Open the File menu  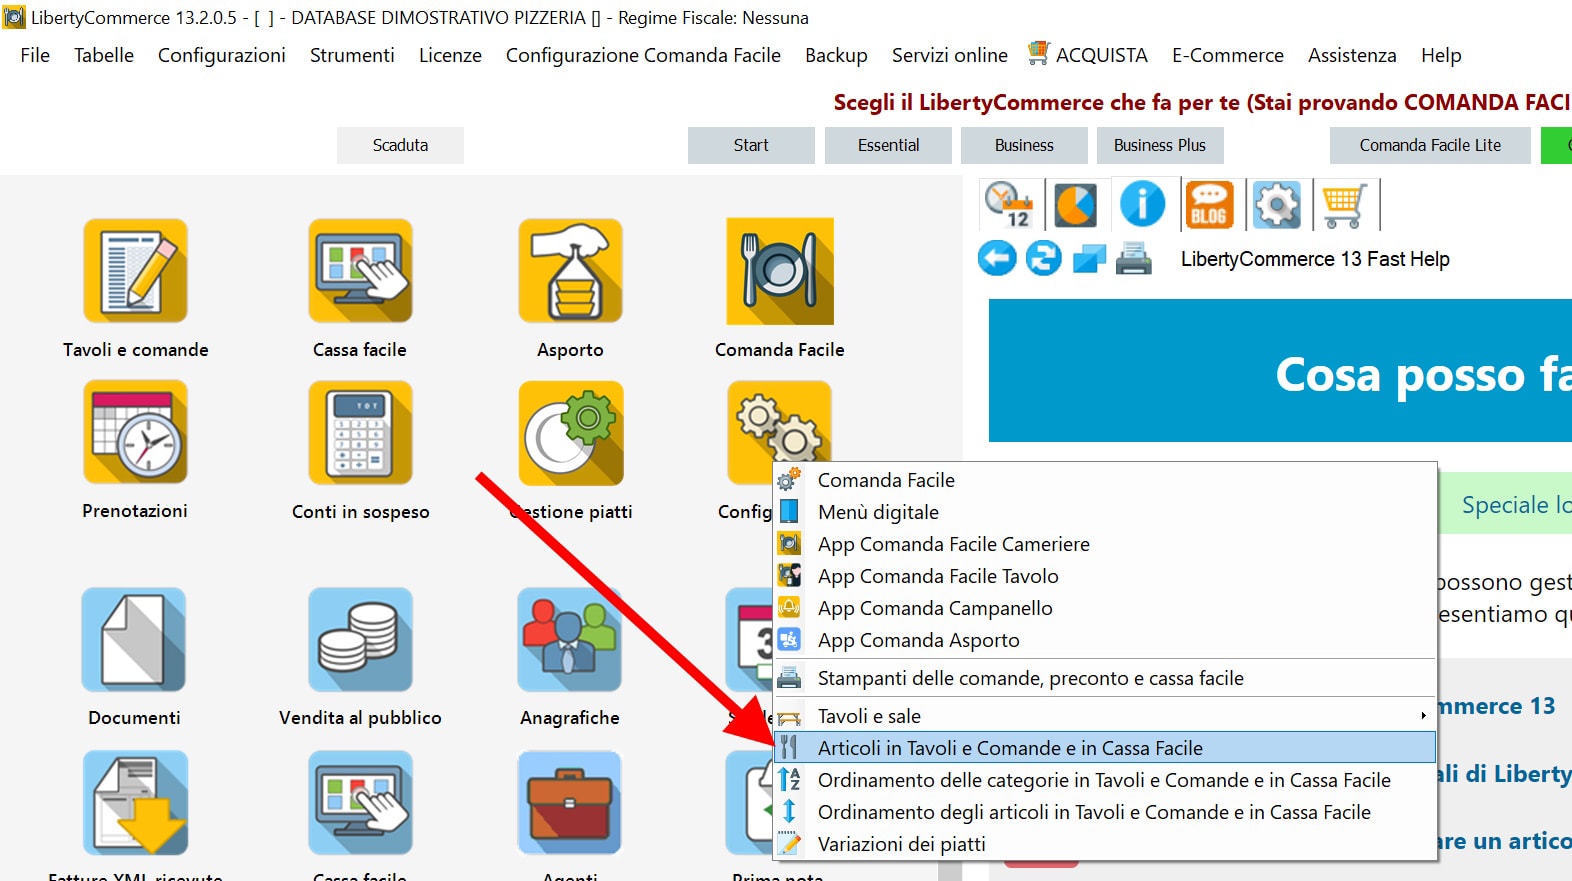pyautogui.click(x=35, y=55)
